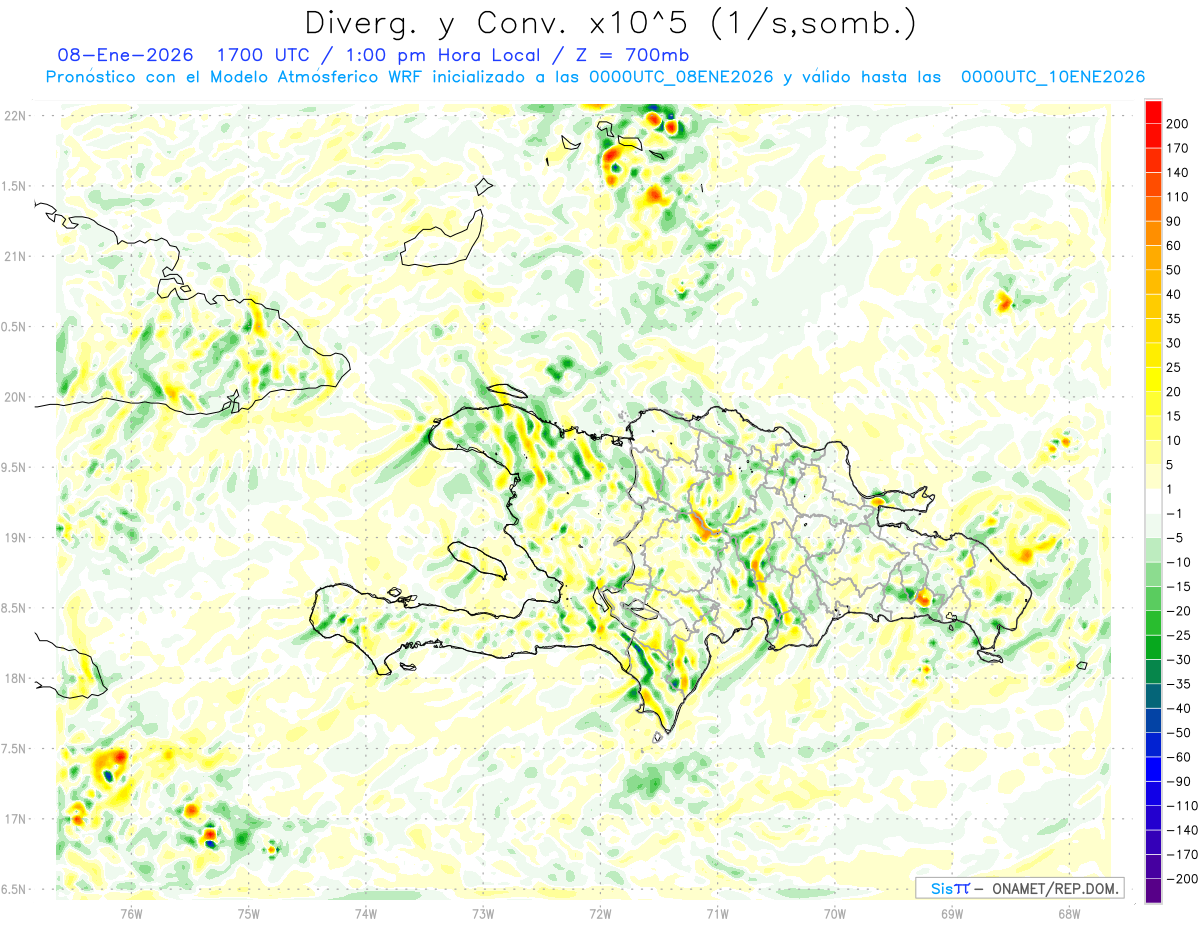This screenshot has height=927, width=1200.
Task: Click the positive '90' color scale value
Action: (1174, 221)
